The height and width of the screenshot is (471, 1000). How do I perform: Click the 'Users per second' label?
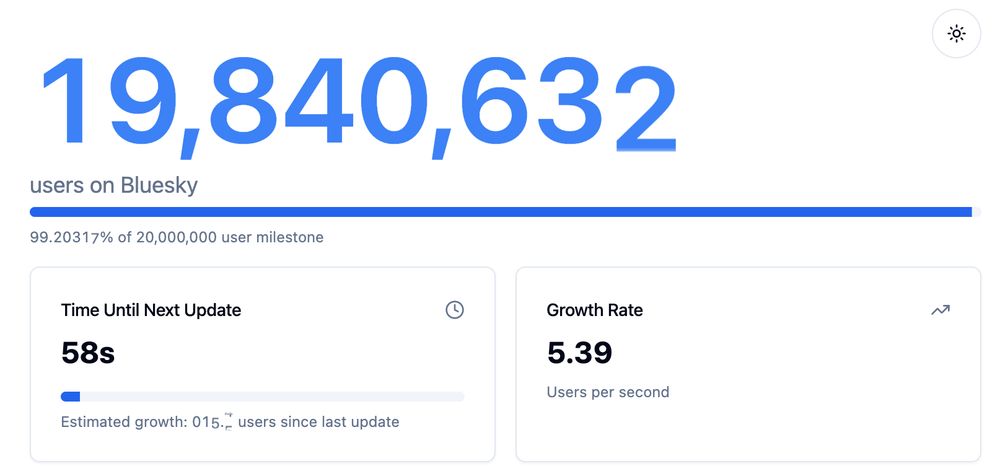(608, 392)
